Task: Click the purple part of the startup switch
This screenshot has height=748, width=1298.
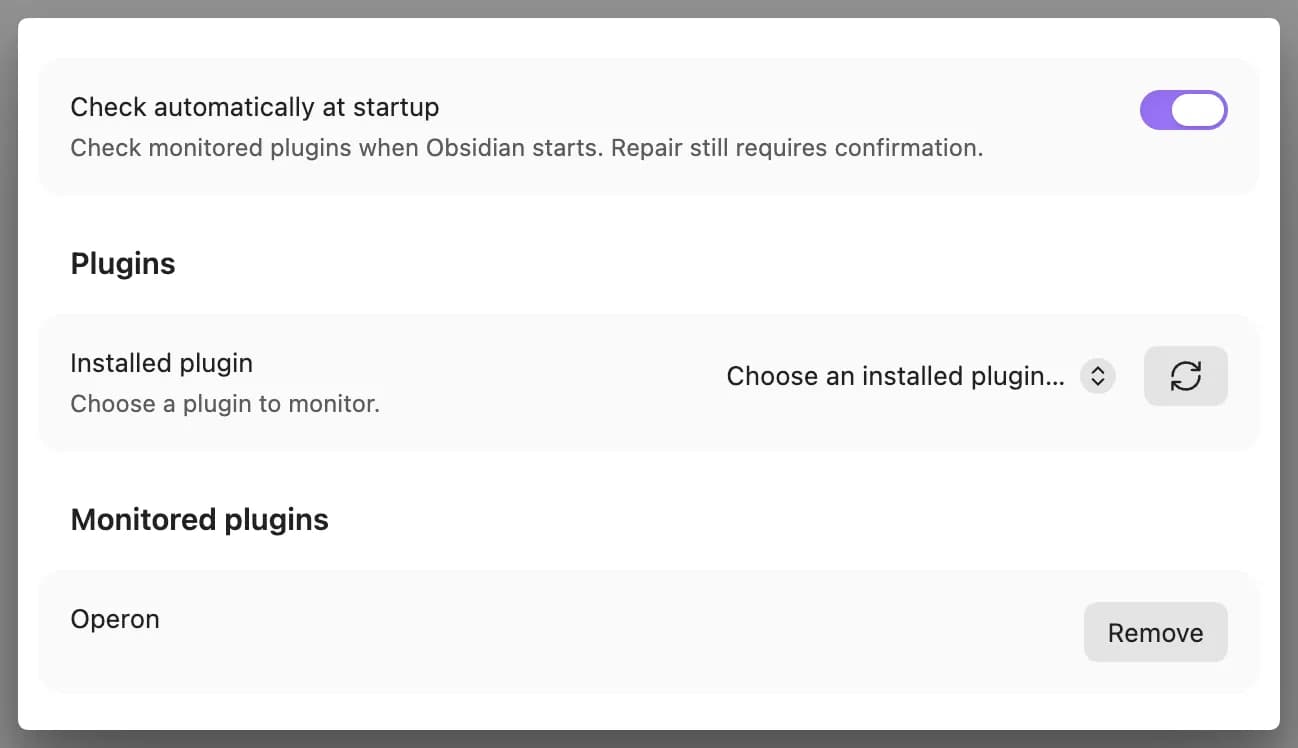Action: (1155, 110)
